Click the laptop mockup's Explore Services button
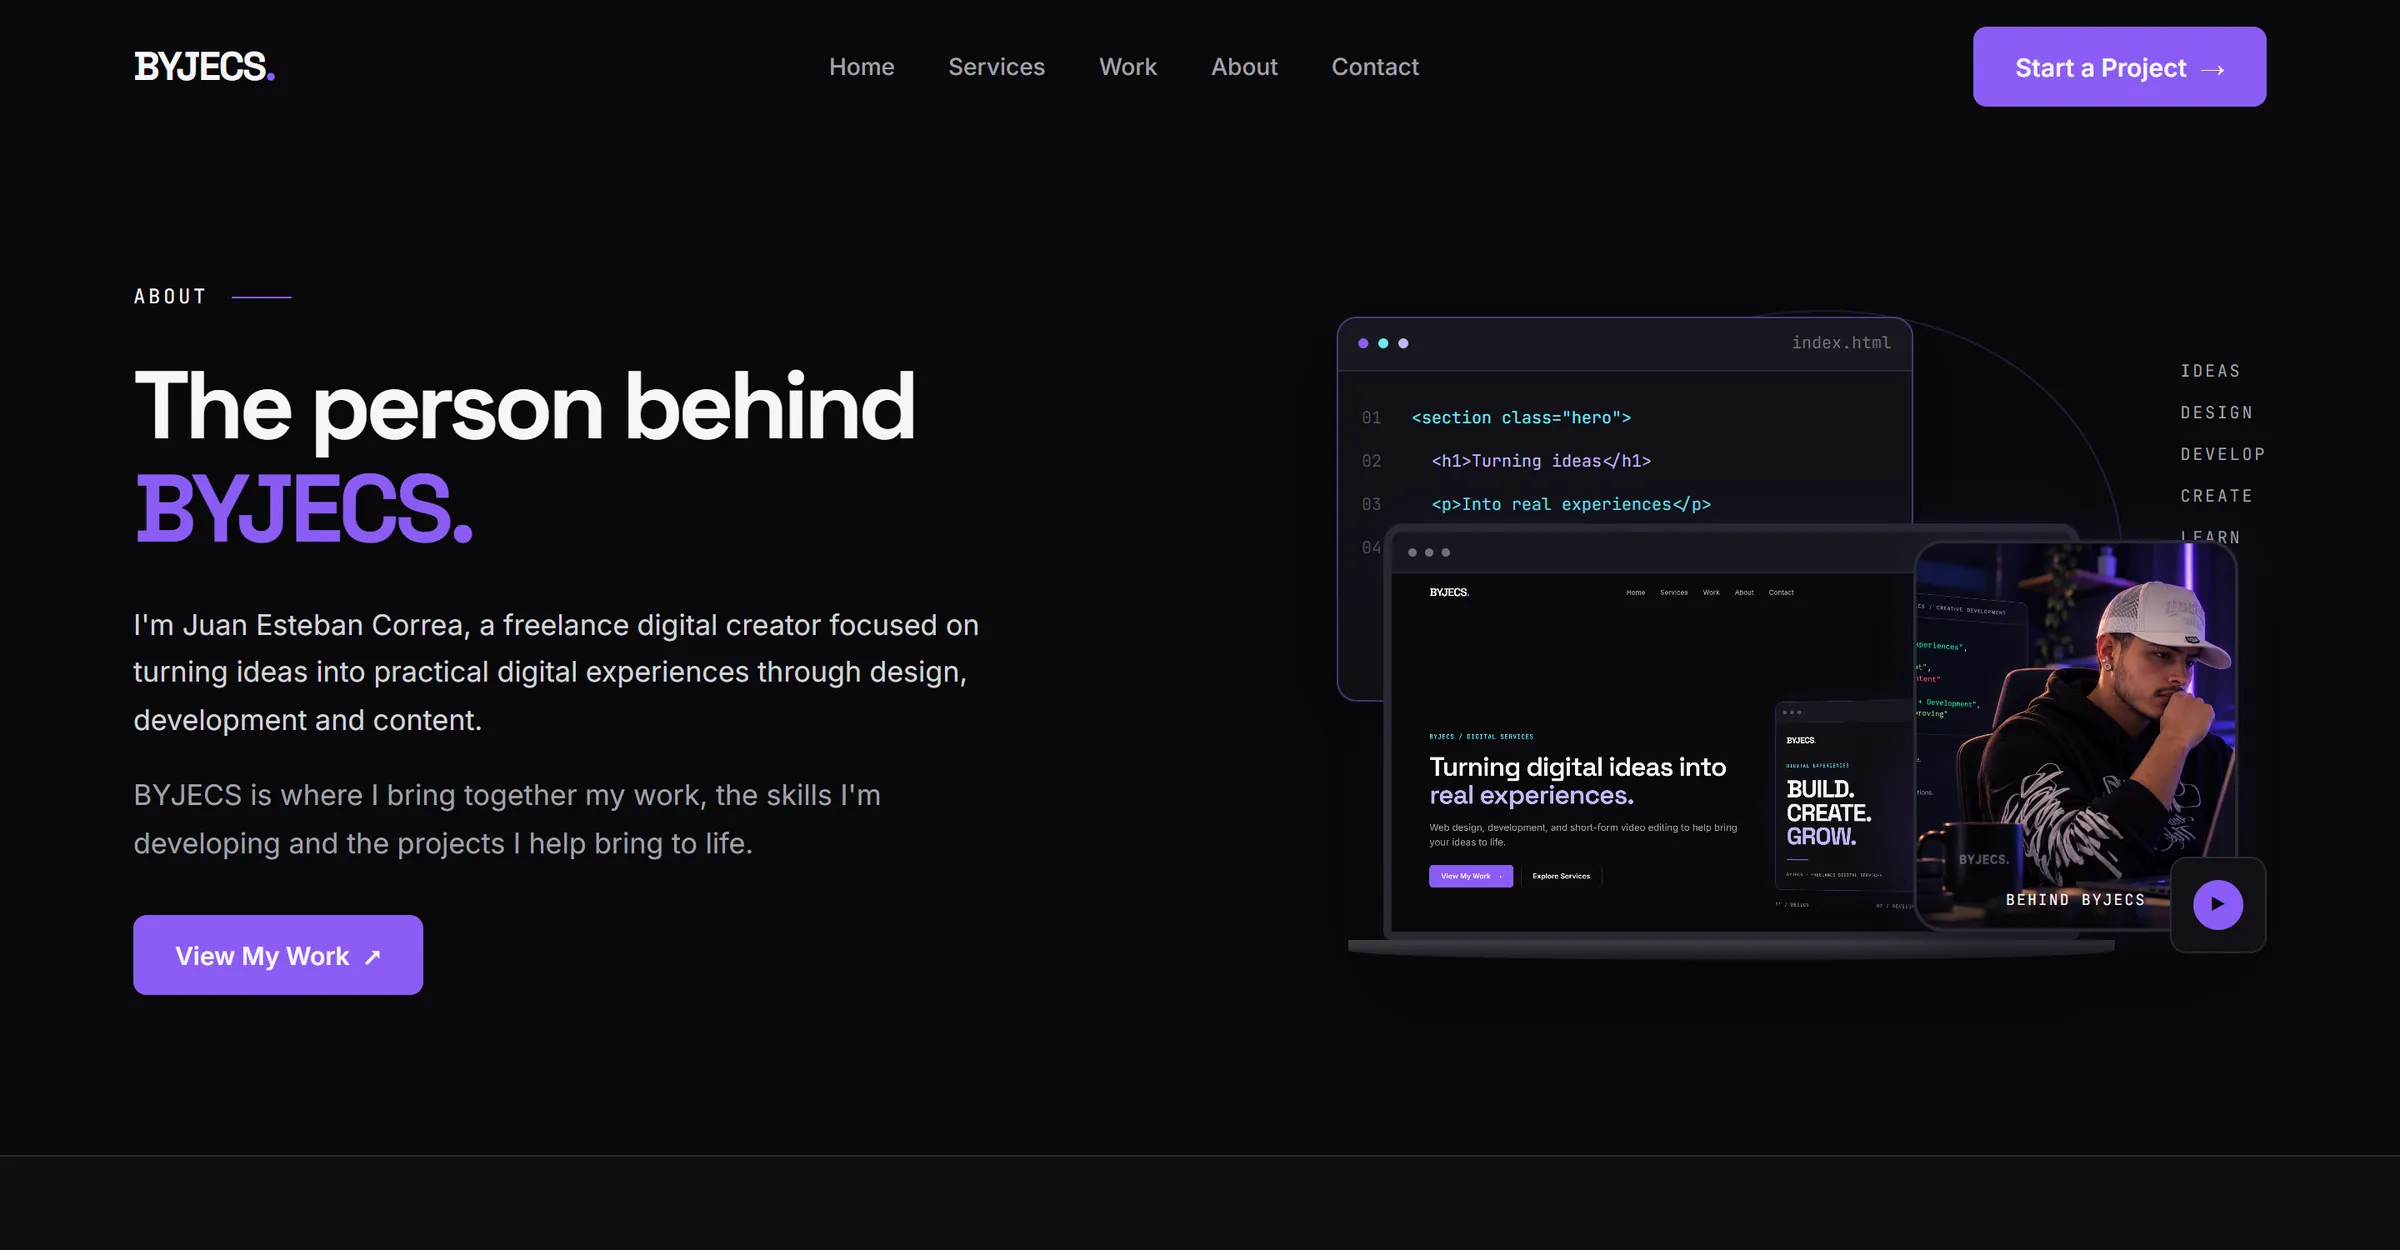2400x1250 pixels. 1561,876
